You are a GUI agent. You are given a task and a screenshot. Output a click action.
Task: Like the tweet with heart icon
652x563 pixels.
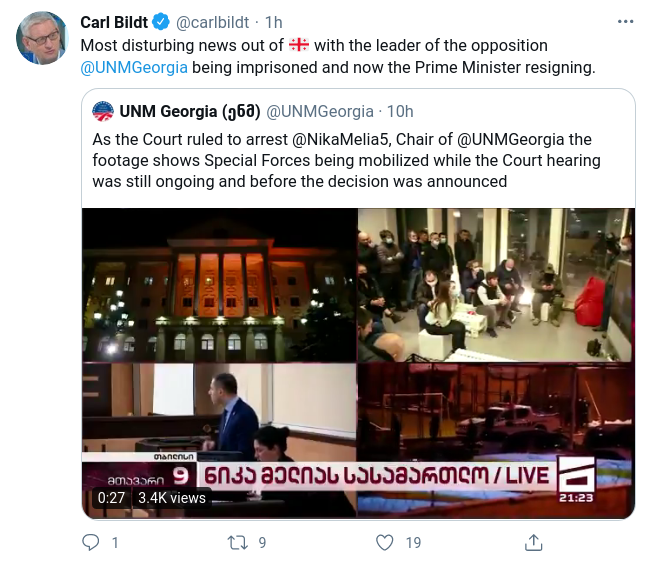pos(386,542)
